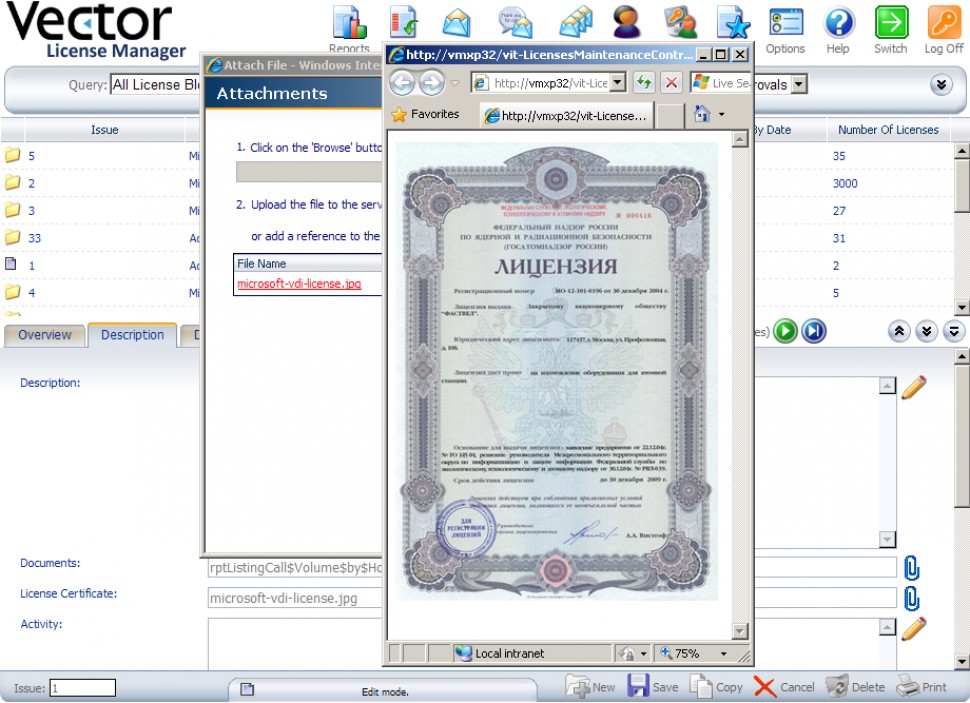Open the Home icon dropdown arrow

click(721, 114)
